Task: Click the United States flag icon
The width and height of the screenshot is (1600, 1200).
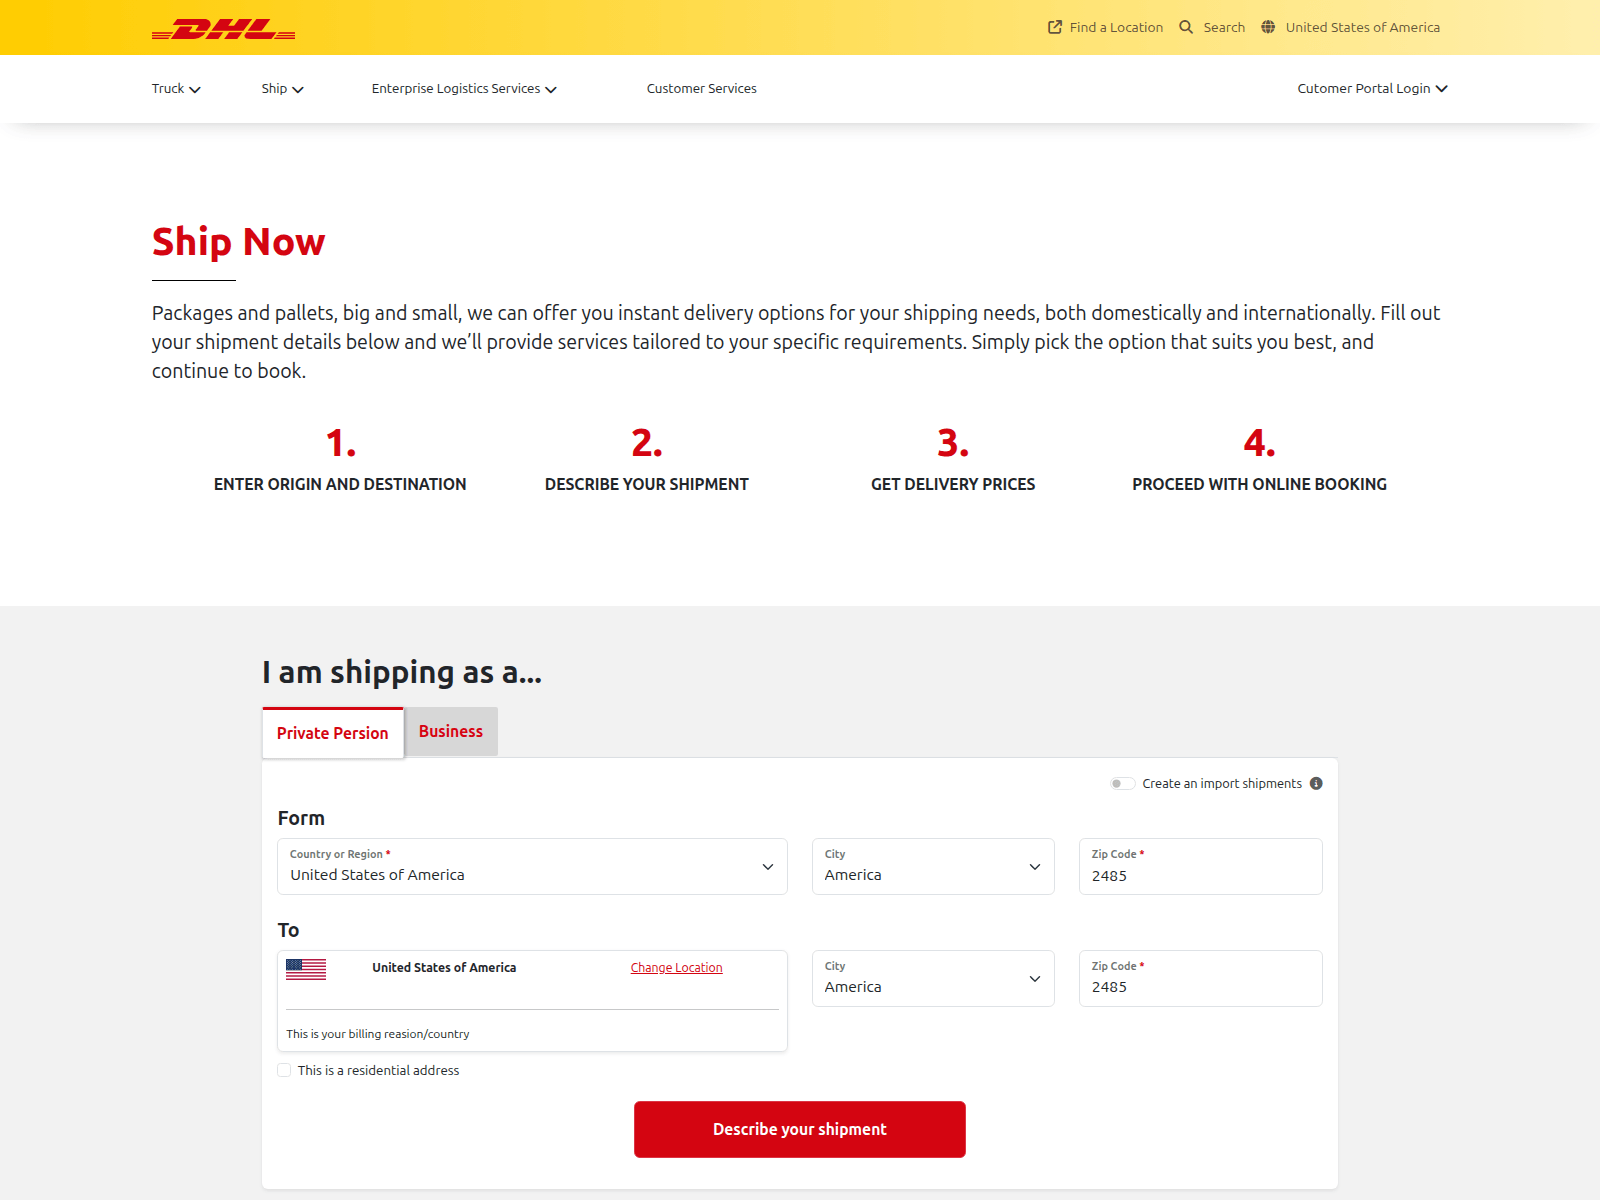Action: (306, 969)
